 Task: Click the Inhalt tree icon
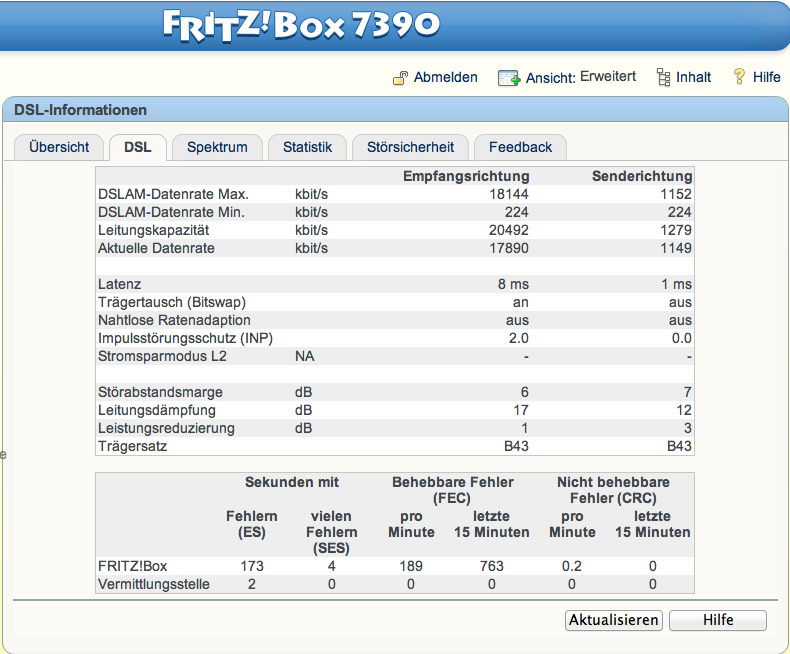[664, 77]
